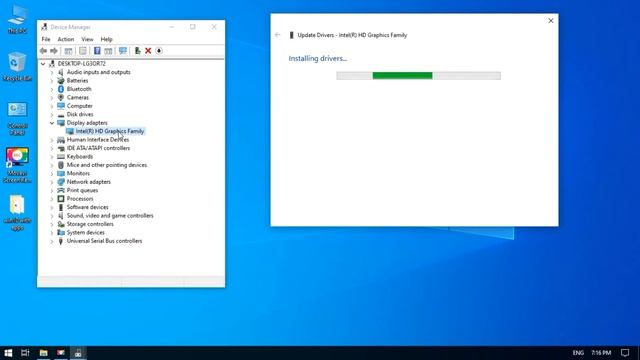The width and height of the screenshot is (640, 360).
Task: Click the 'Display adapters' label text
Action: click(87, 123)
